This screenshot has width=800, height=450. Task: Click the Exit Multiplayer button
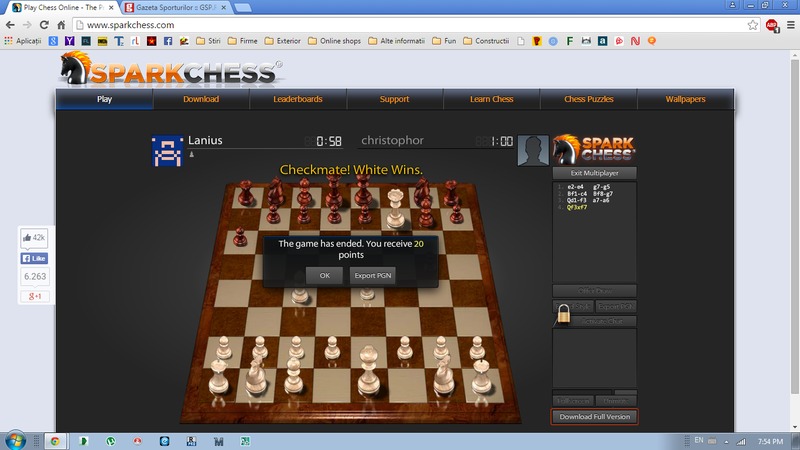594,173
